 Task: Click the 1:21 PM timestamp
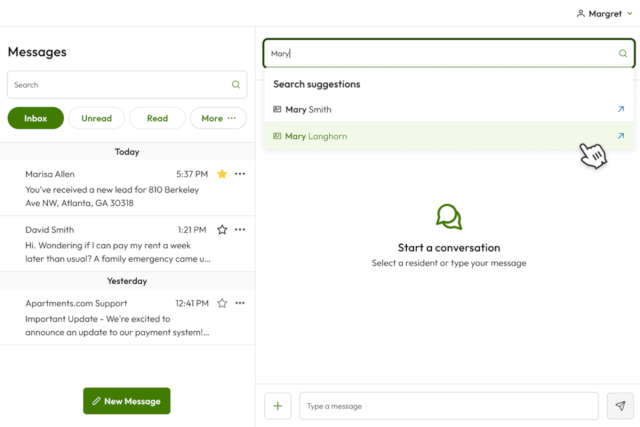[192, 229]
